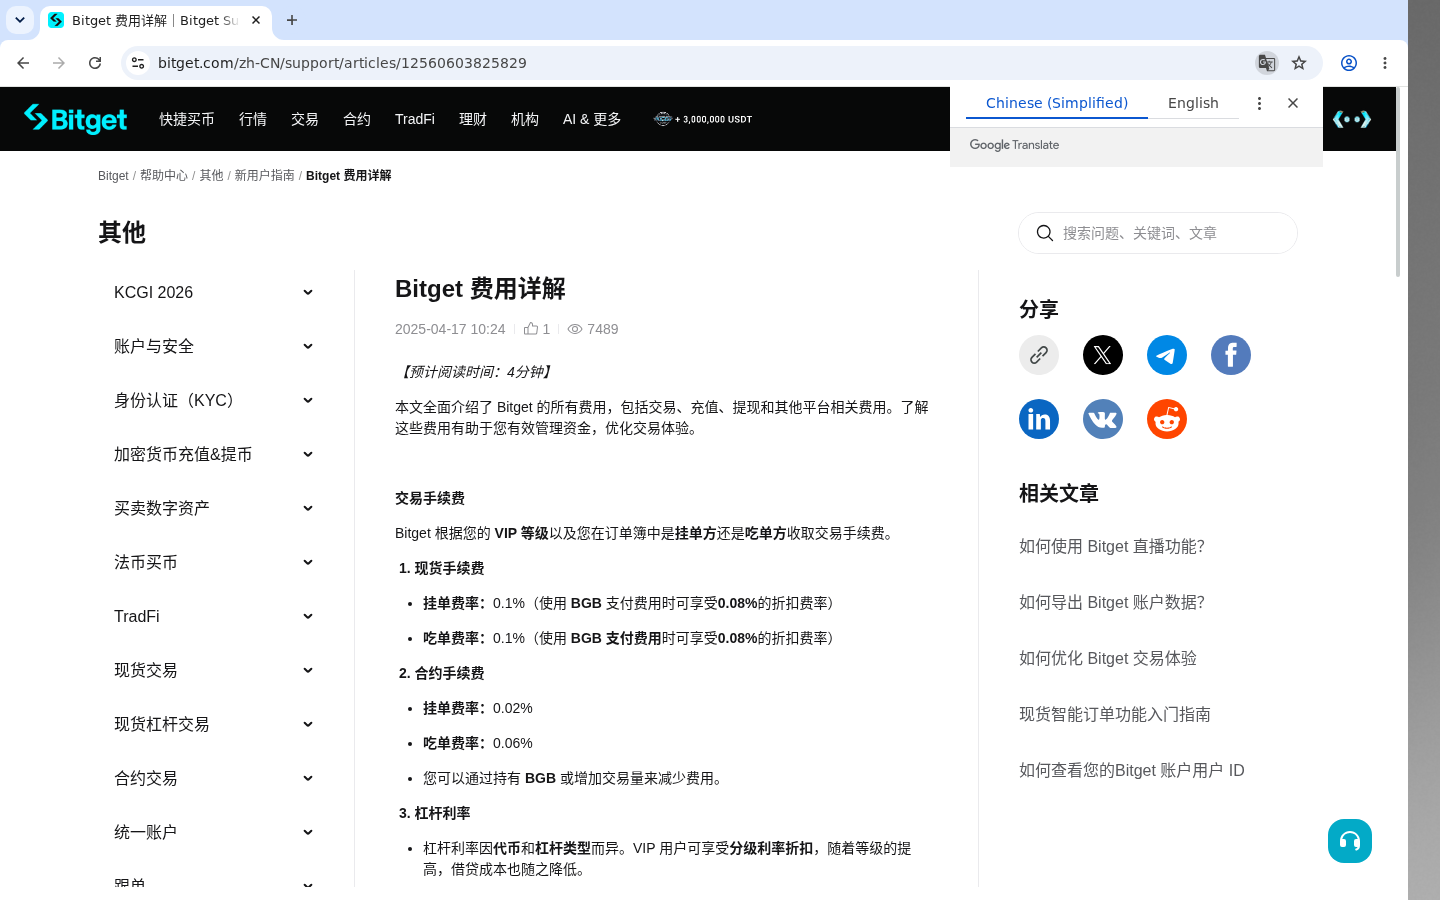Open article 如何导出 Bitget 账户数据?
1440x900 pixels.
pyautogui.click(x=1112, y=602)
